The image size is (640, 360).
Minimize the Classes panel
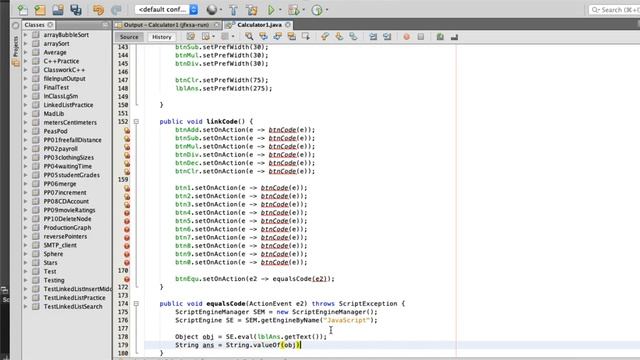105,25
